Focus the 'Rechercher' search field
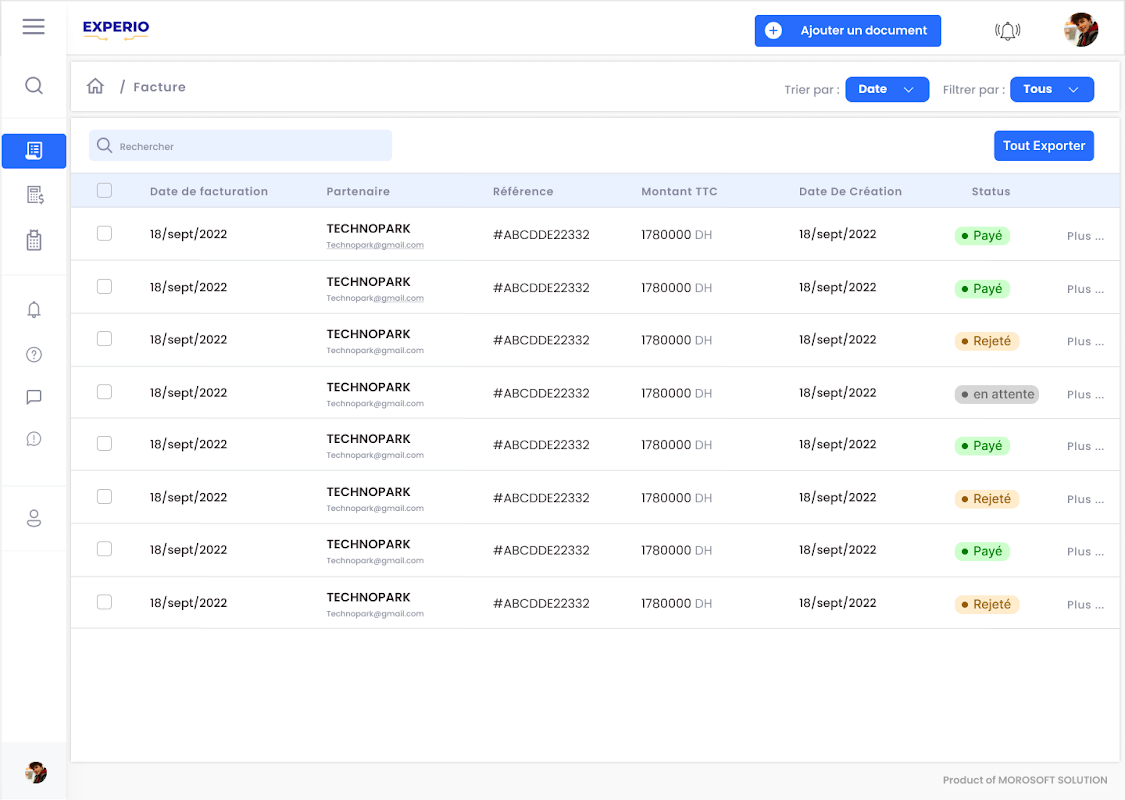Screen dimensions: 1125x800 [x=240, y=146]
